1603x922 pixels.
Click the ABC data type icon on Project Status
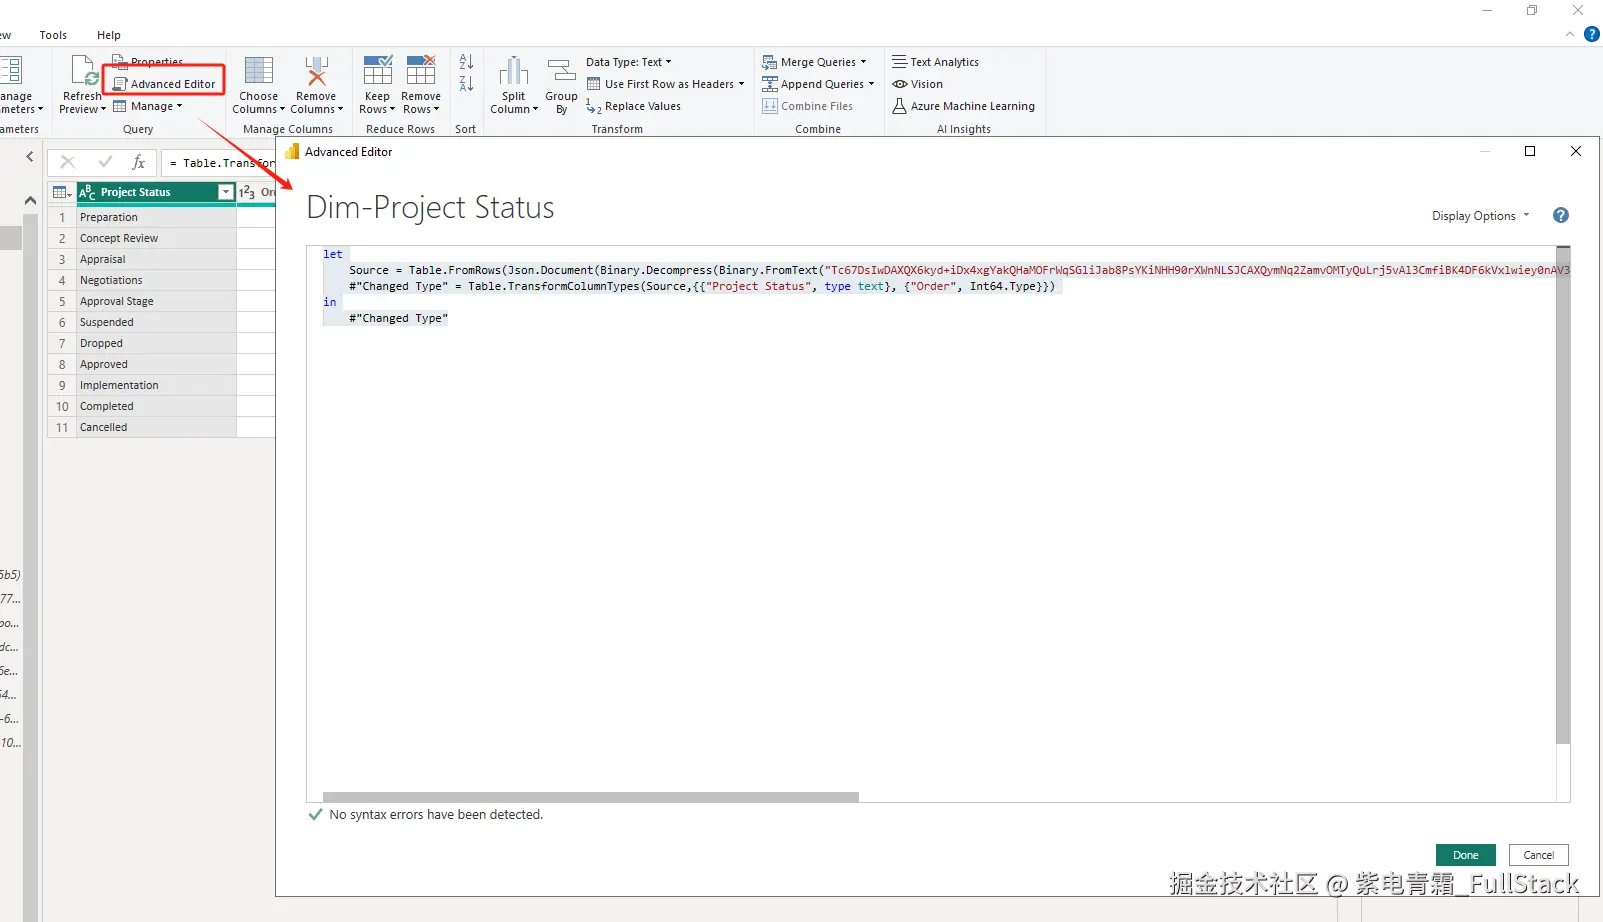pos(87,192)
